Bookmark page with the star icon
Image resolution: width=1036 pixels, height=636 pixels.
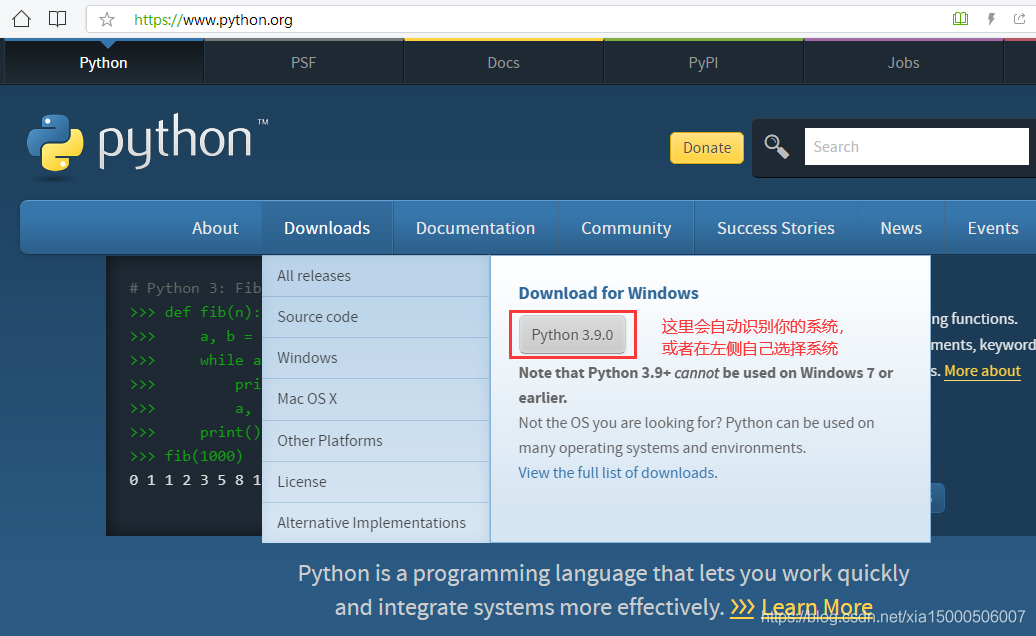107,19
